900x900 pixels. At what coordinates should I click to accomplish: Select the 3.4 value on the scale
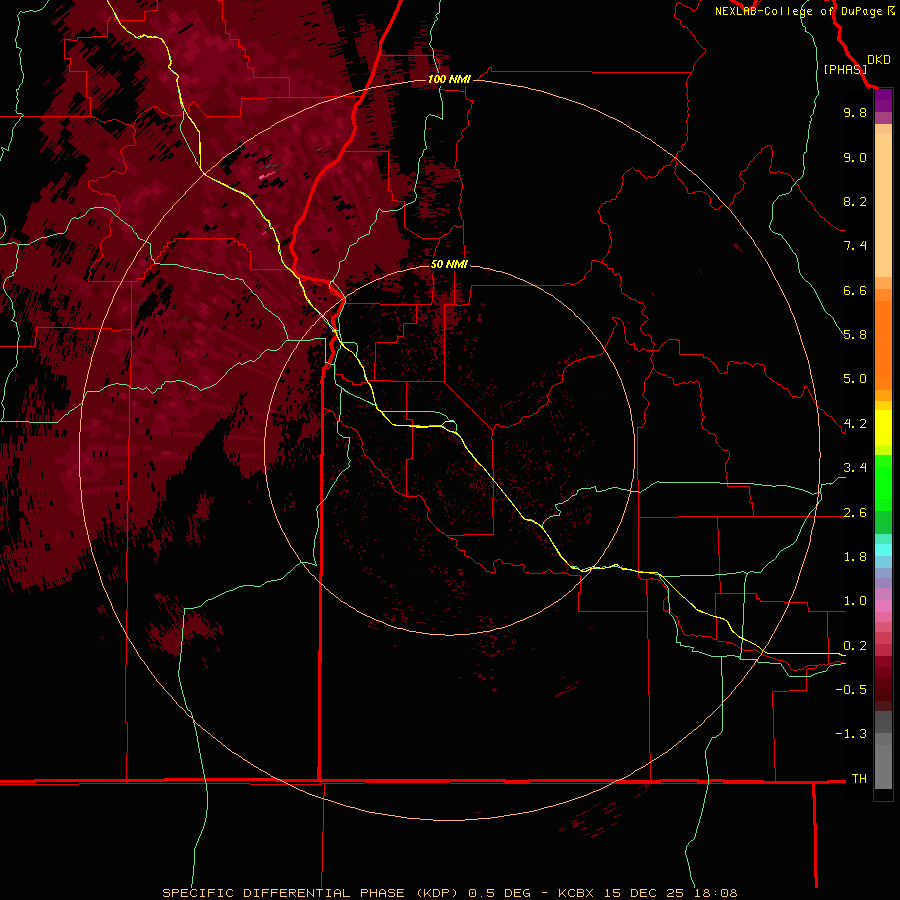click(855, 468)
